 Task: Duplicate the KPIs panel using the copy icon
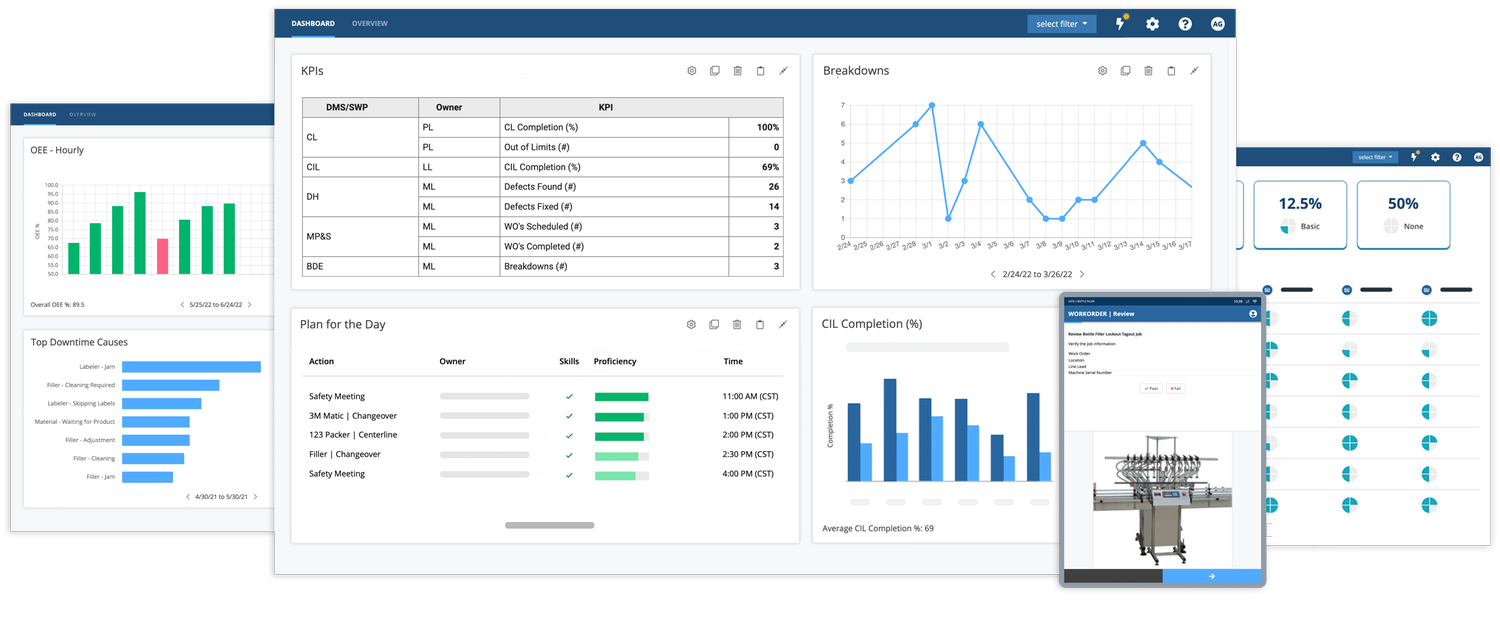click(x=714, y=71)
